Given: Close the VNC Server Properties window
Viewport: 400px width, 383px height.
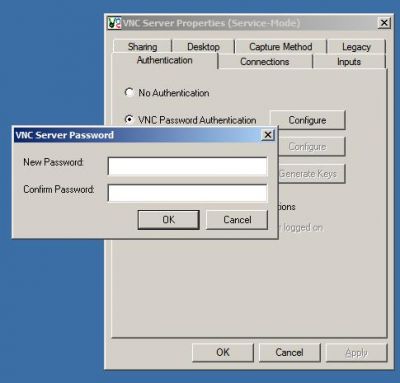Looking at the screenshot, I should point(384,23).
